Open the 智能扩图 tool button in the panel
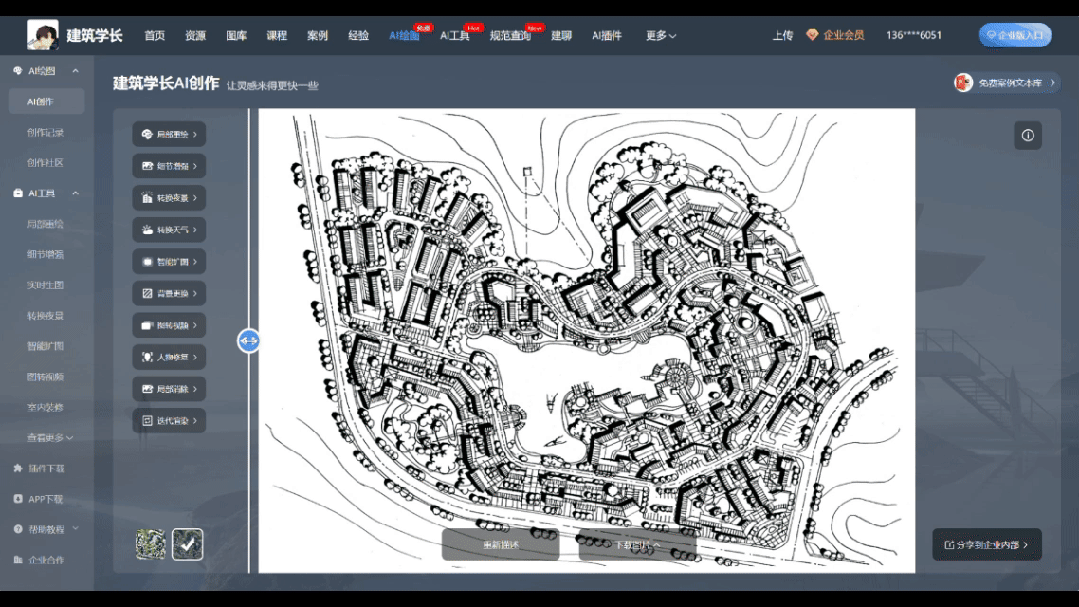The height and width of the screenshot is (607, 1079). [169, 262]
